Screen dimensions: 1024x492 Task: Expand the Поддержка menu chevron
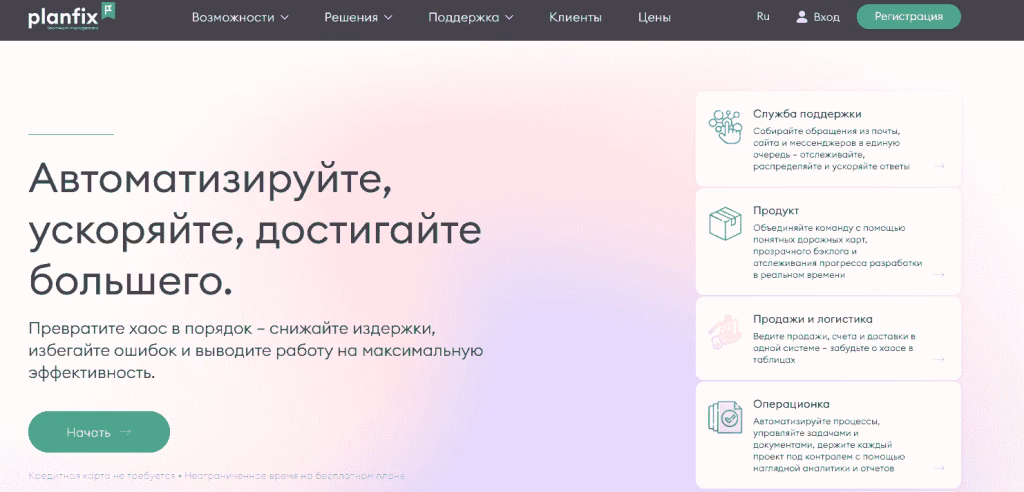click(x=509, y=18)
